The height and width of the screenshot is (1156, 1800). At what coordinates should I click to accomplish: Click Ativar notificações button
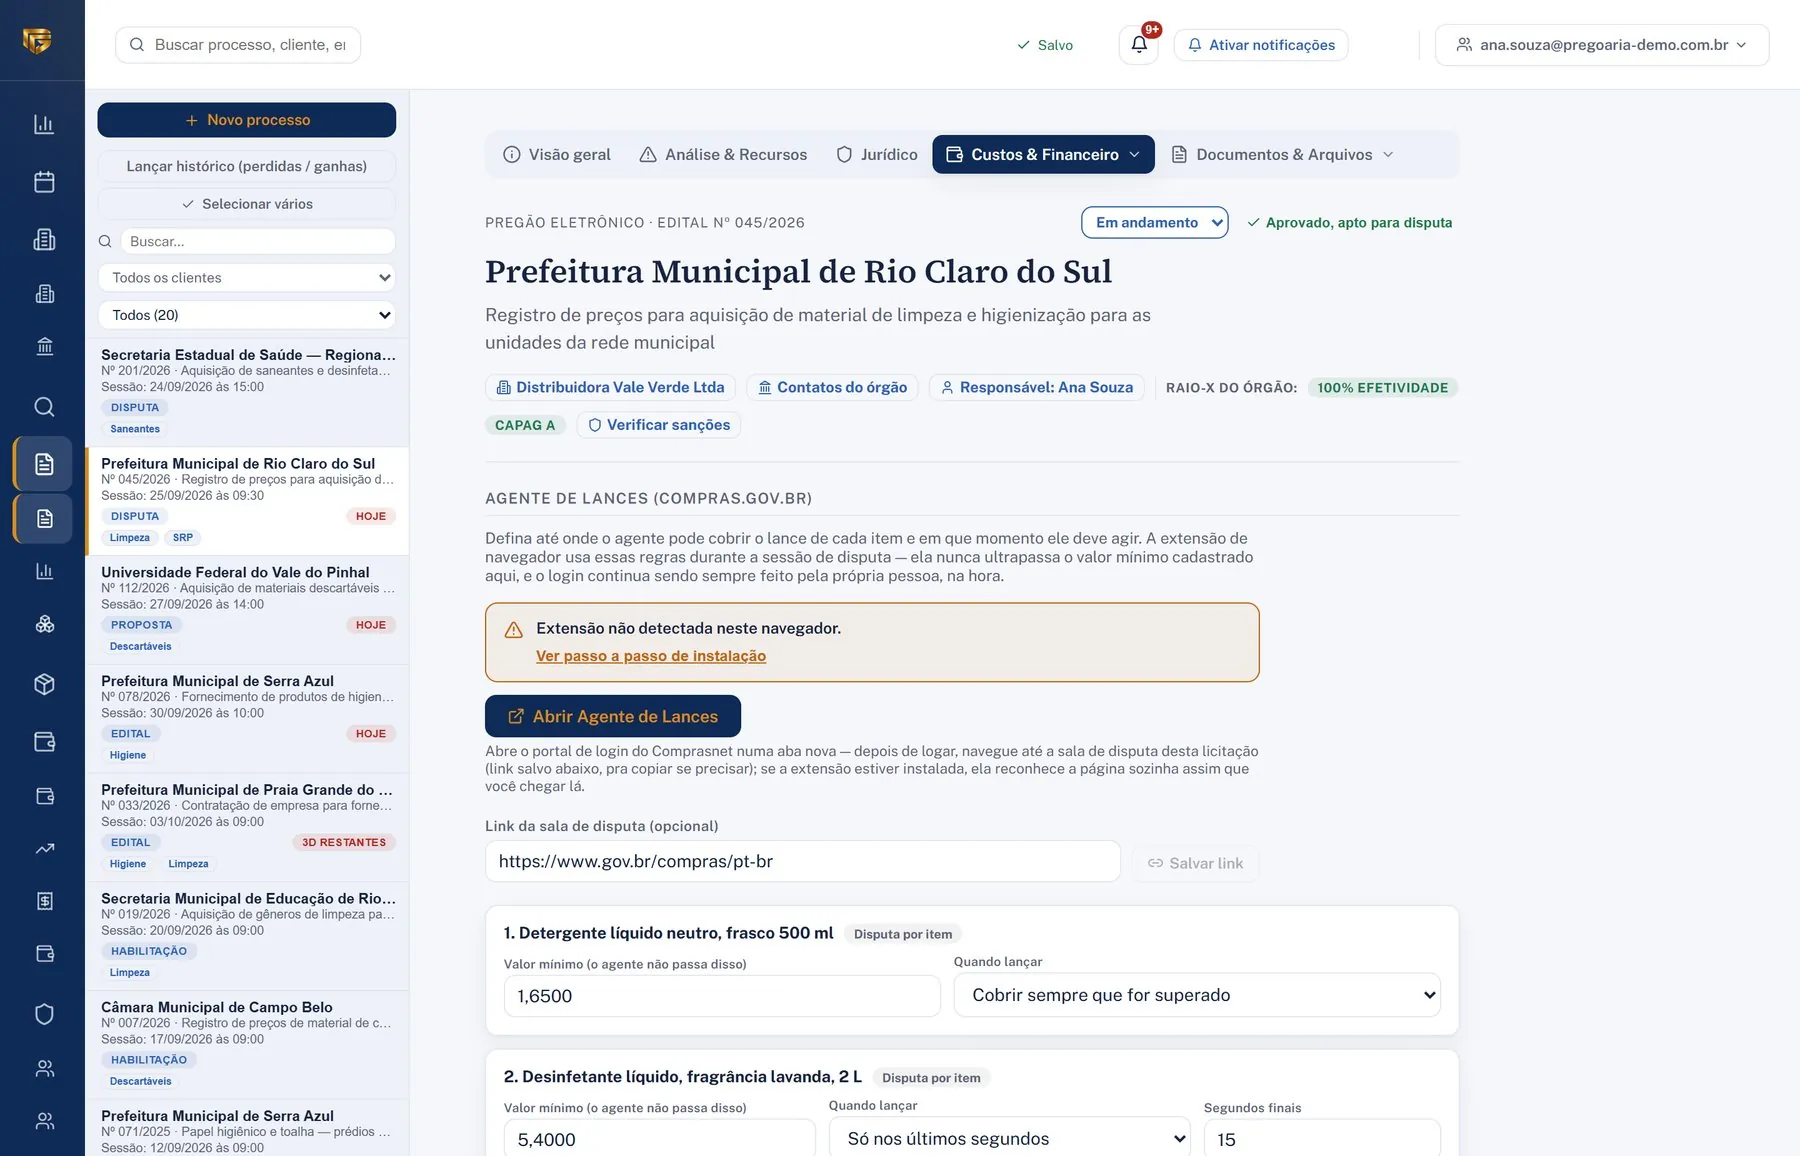[1261, 45]
